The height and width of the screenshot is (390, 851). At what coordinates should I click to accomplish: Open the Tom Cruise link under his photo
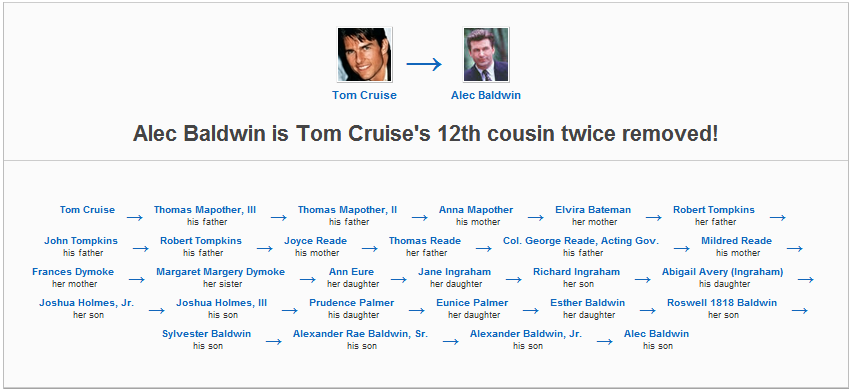tap(364, 95)
